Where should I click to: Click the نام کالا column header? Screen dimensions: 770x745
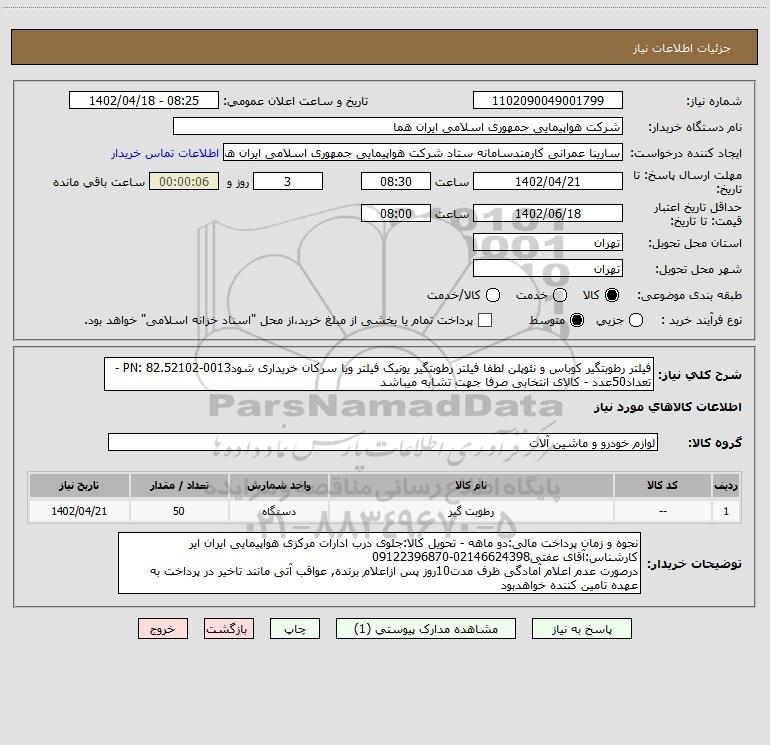tap(471, 486)
